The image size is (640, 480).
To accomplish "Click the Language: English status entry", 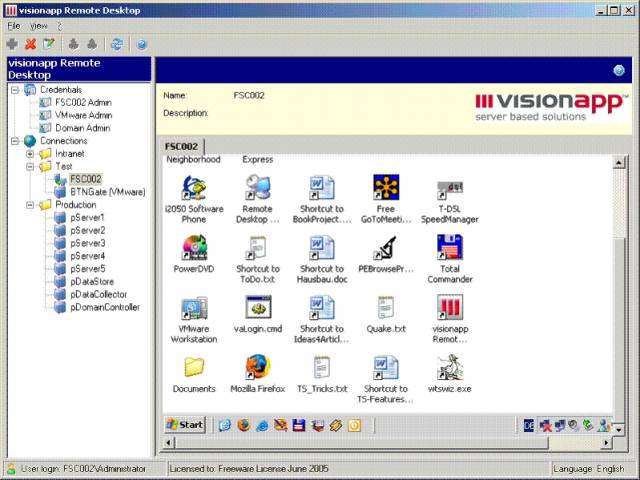I will tap(589, 469).
